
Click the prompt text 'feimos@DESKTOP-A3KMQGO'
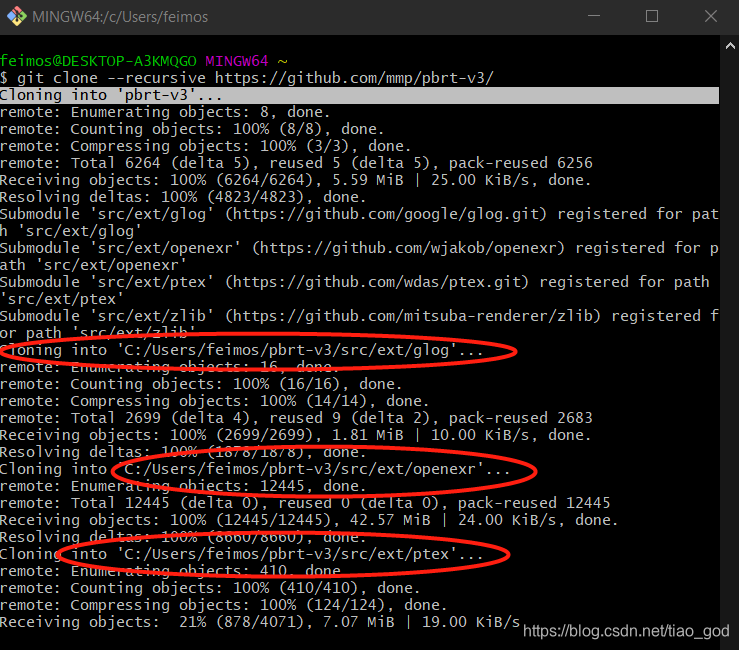coord(98,61)
